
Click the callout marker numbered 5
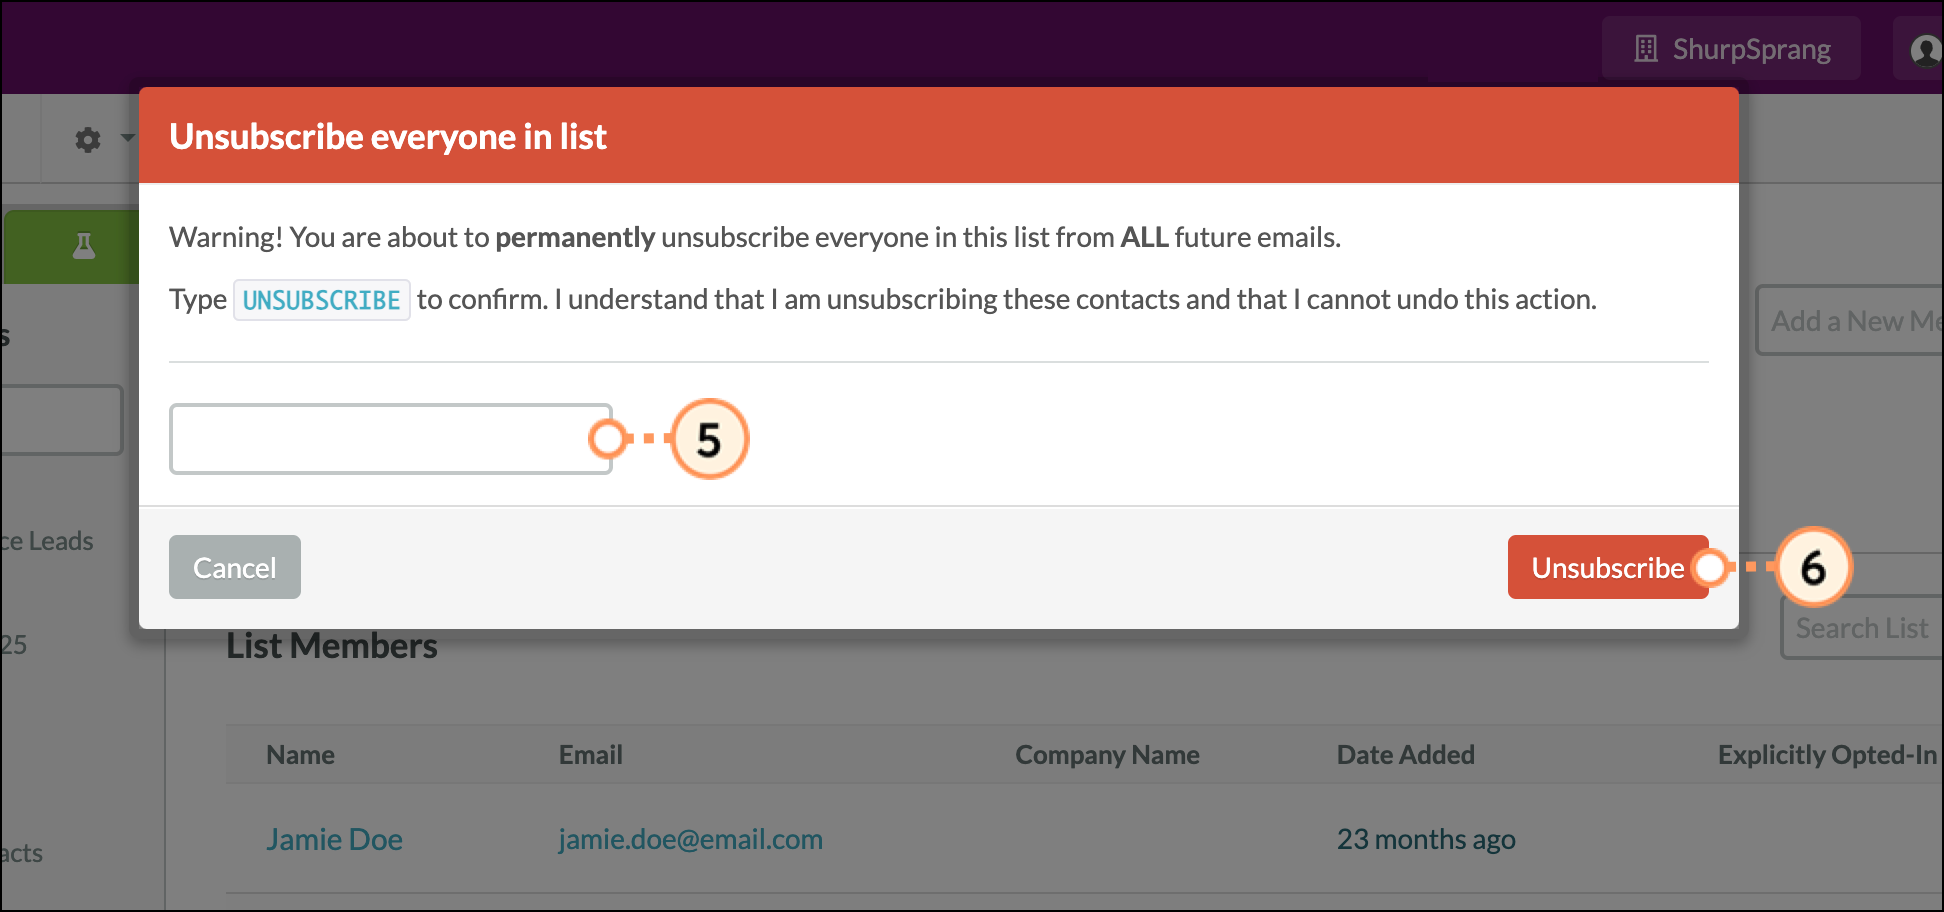709,439
